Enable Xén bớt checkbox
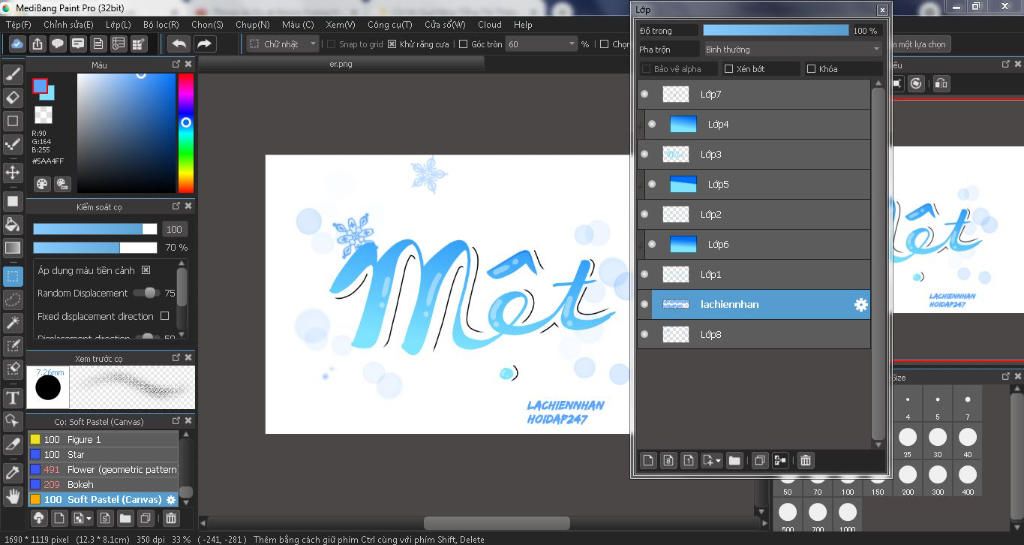 (729, 69)
